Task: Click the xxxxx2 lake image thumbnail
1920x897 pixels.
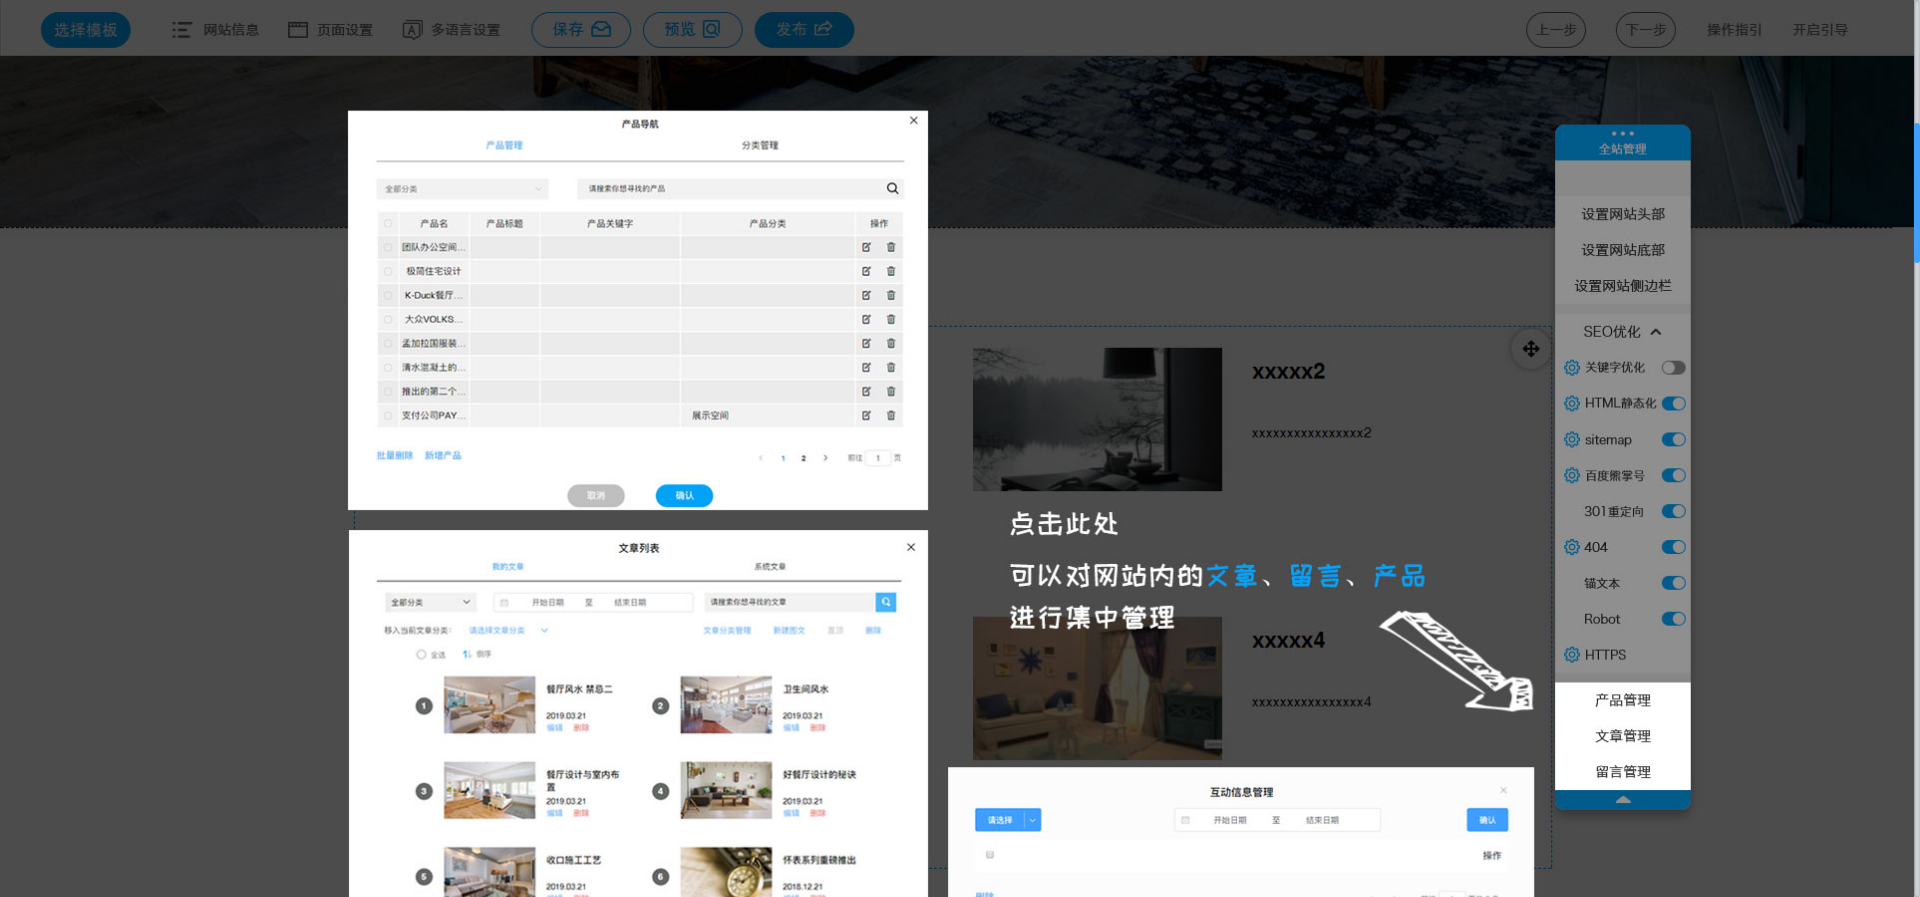Action: point(1097,419)
